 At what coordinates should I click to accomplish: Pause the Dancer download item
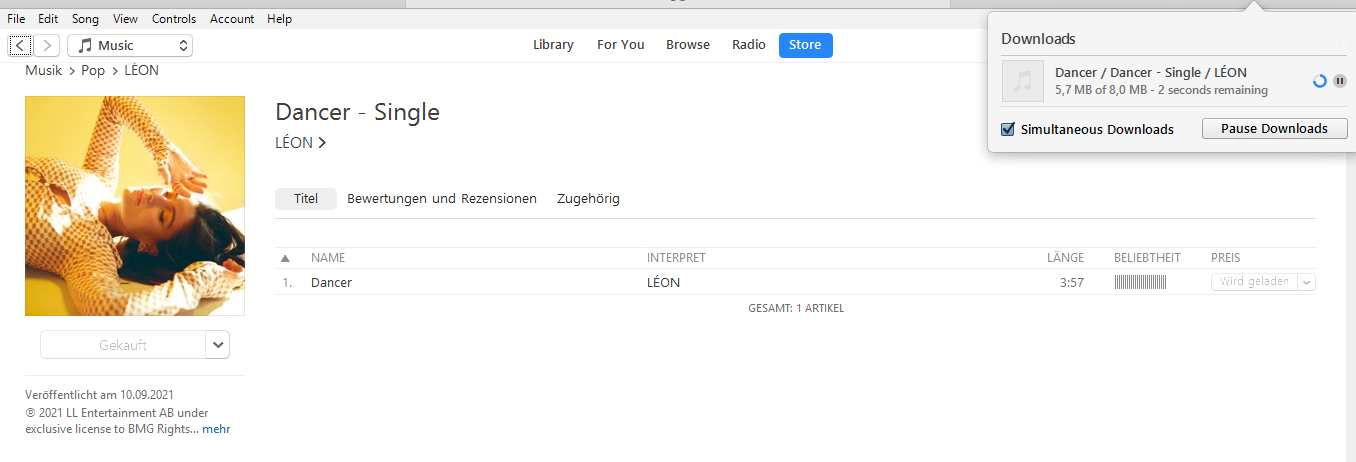[1340, 81]
